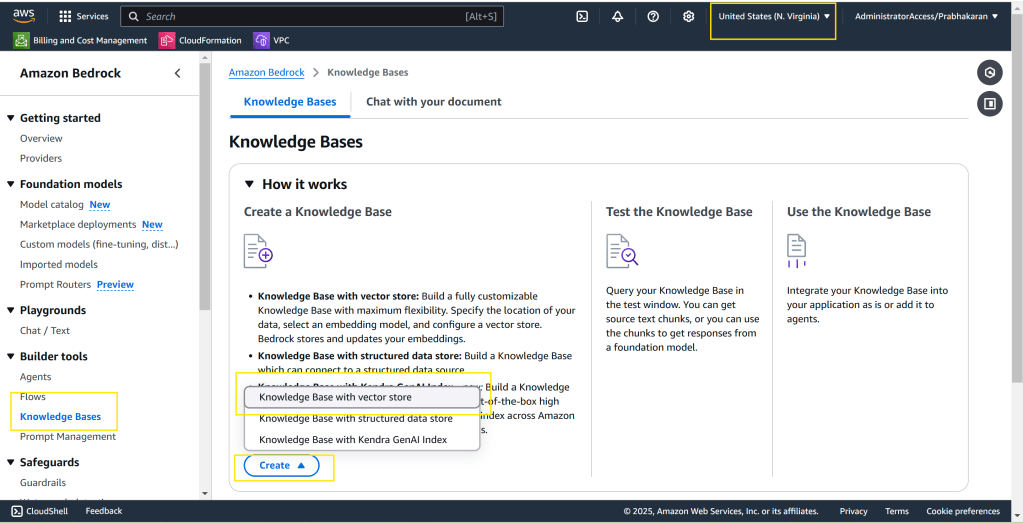The image size is (1023, 523).
Task: Open the VPC service shortcut
Action: (x=272, y=40)
